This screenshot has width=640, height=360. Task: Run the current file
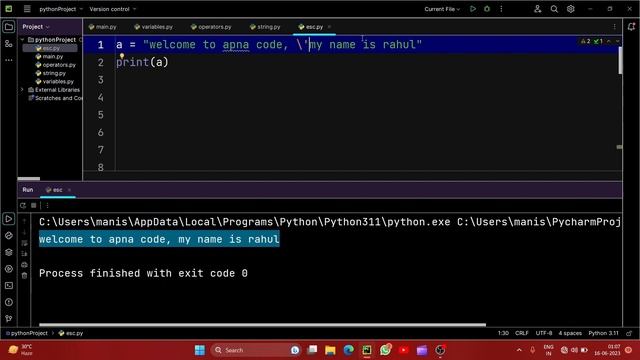coord(473,9)
